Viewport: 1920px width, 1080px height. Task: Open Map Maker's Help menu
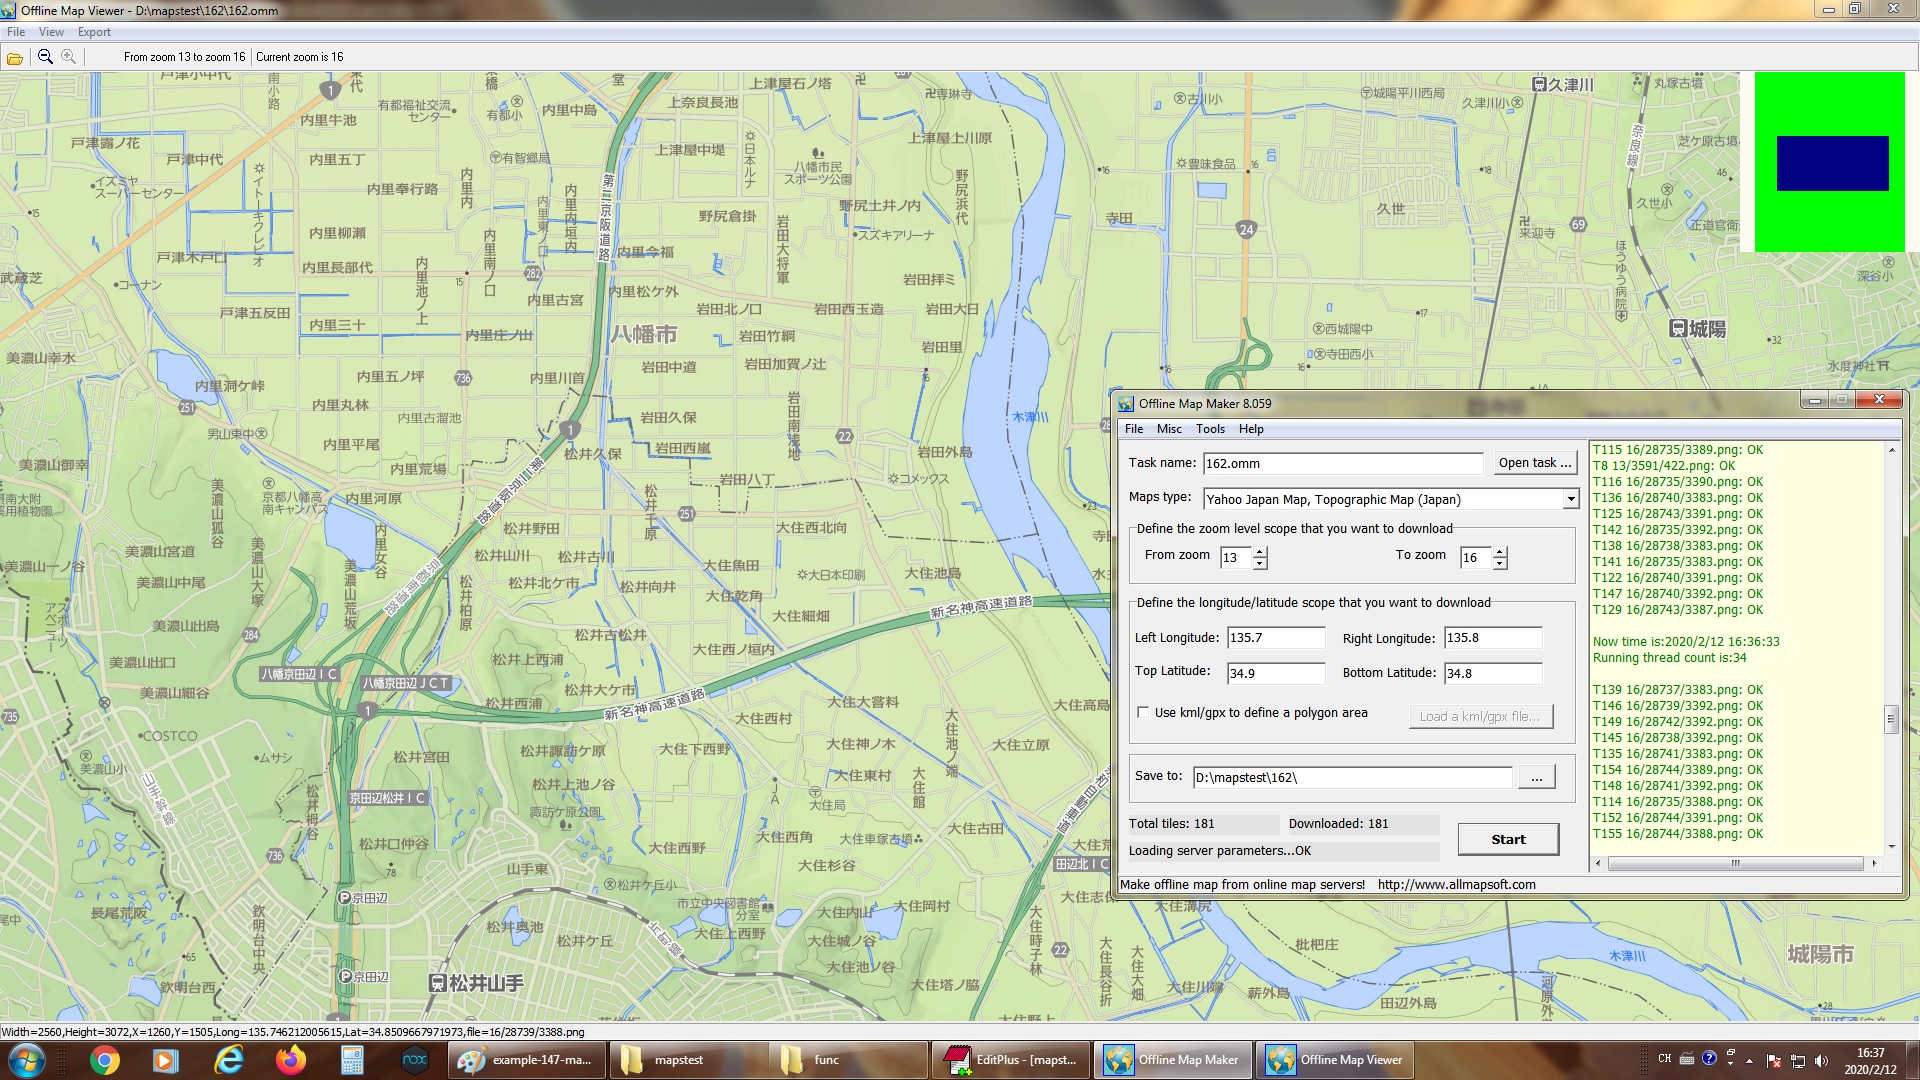point(1251,429)
